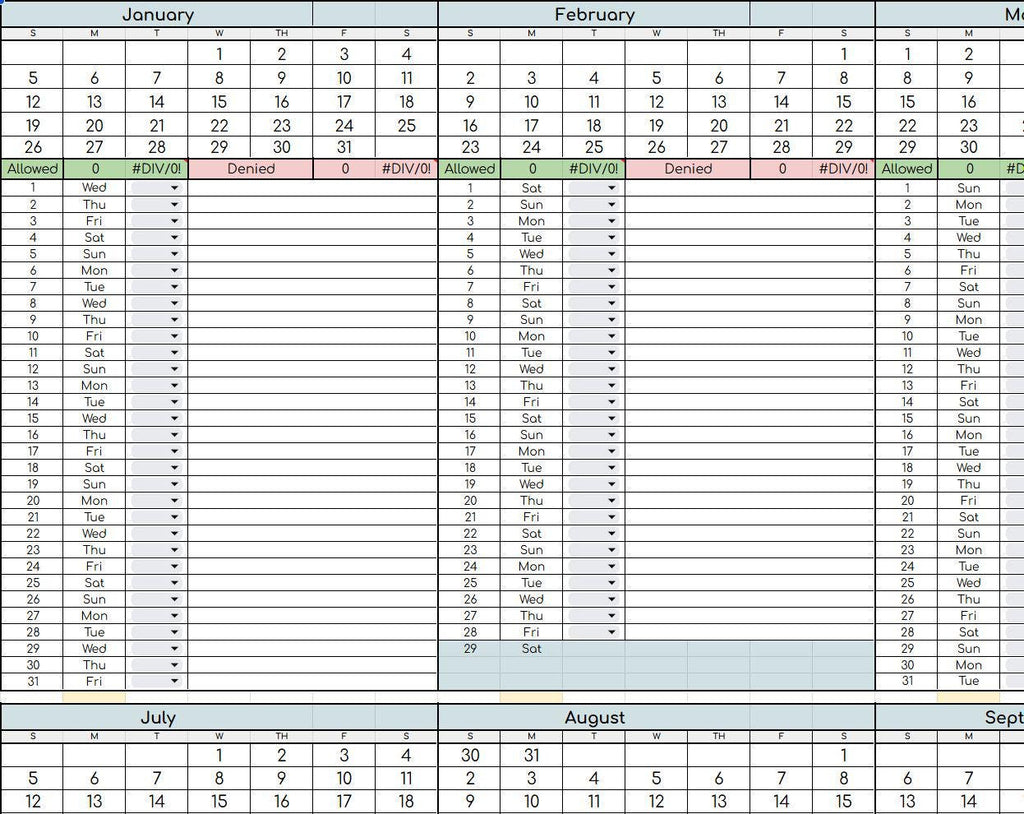Click the July month header
Image resolution: width=1024 pixels, height=814 pixels.
[x=157, y=717]
